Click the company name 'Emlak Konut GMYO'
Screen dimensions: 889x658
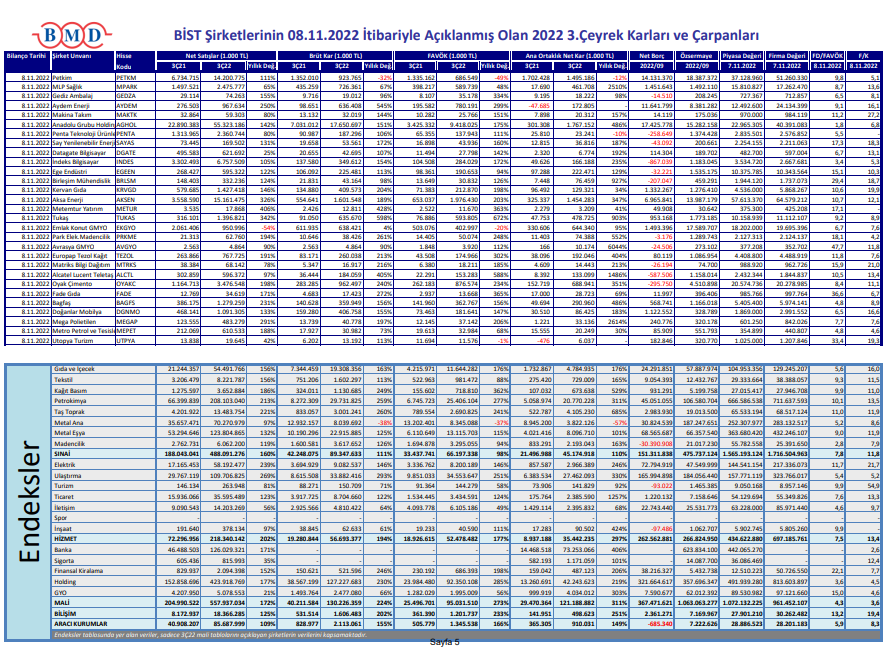click(80, 228)
